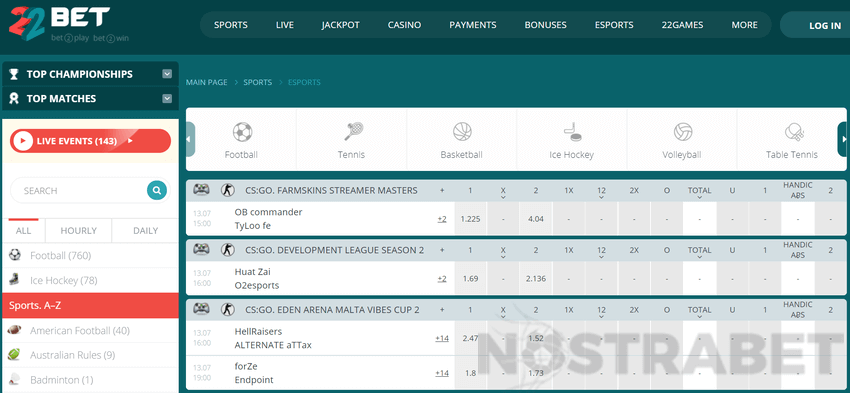This screenshot has width=850, height=393.
Task: Open the Table Tennis icon in carousel
Action: coord(794,132)
